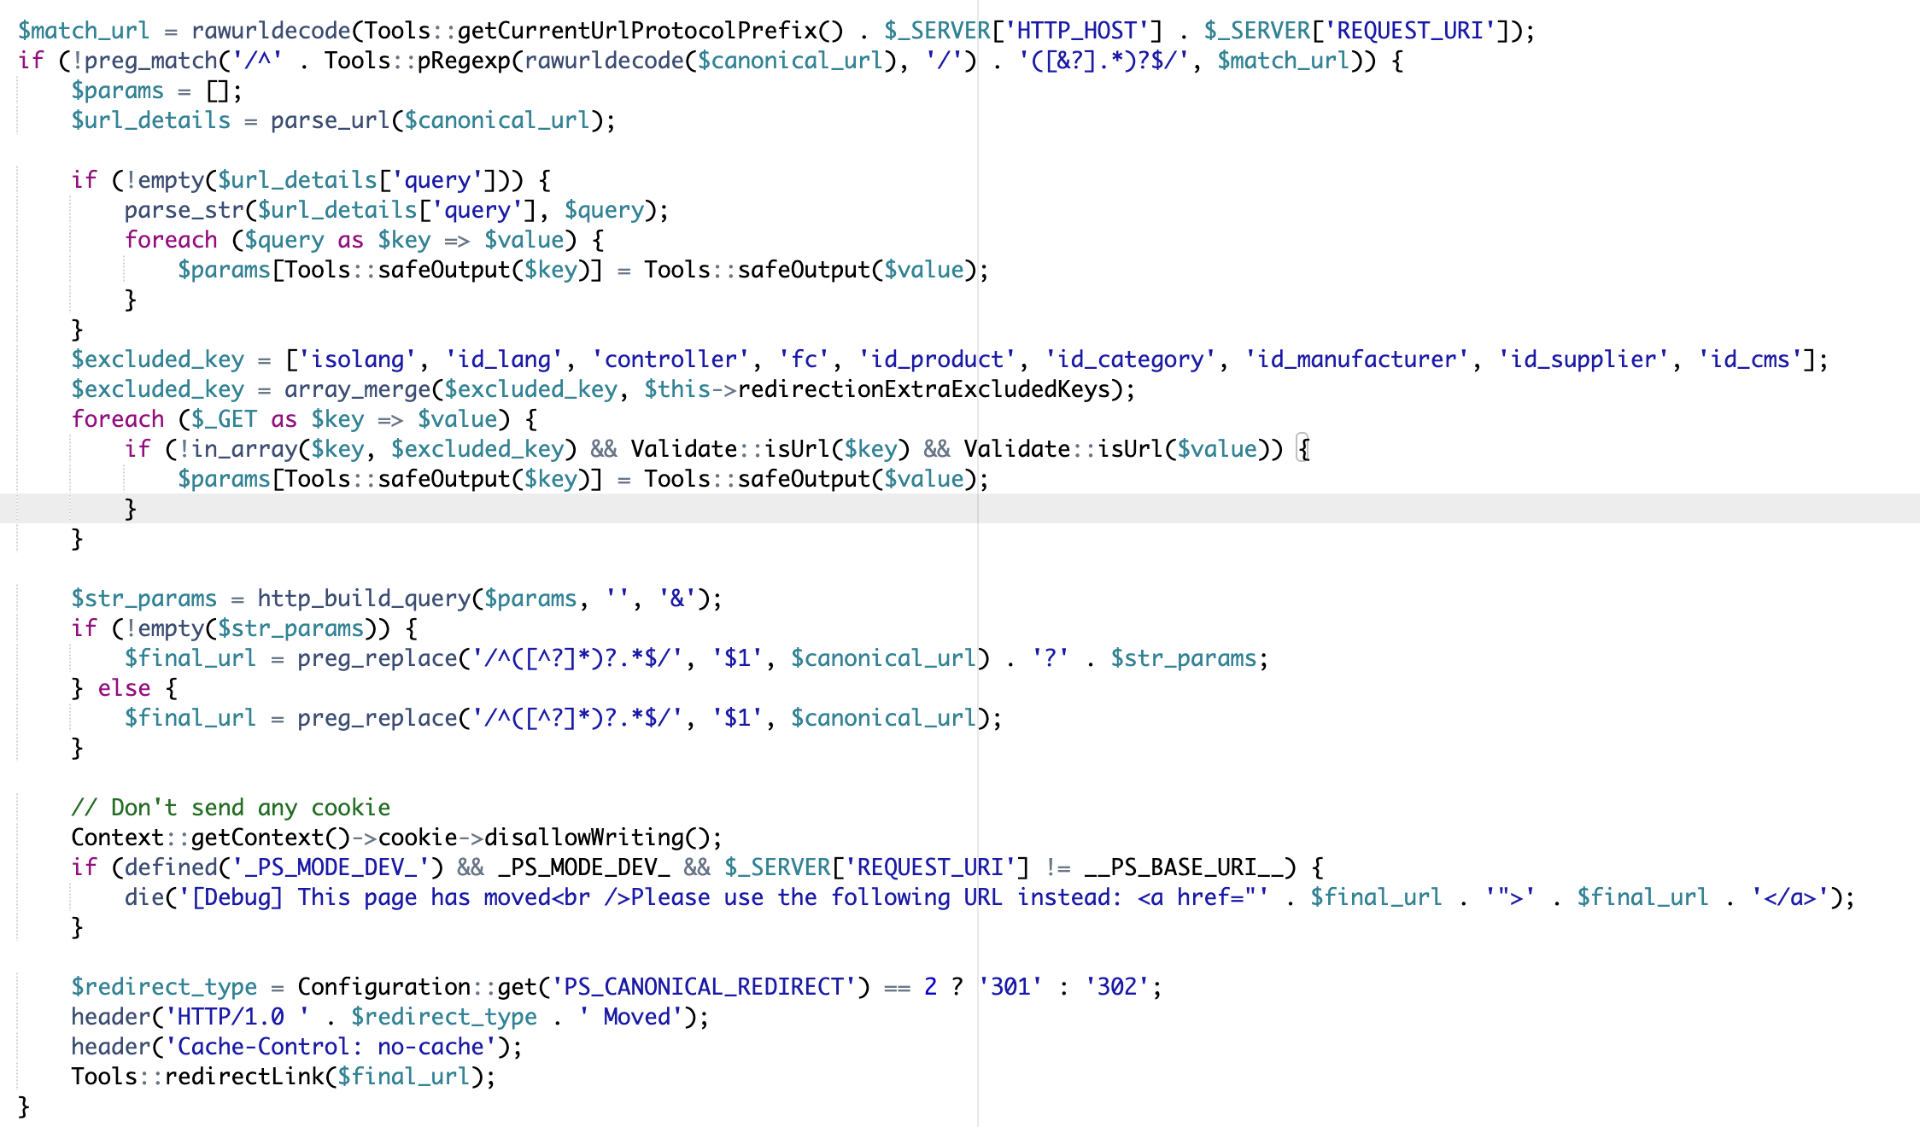Click the parse_url function name
The image size is (1920, 1127).
[330, 121]
